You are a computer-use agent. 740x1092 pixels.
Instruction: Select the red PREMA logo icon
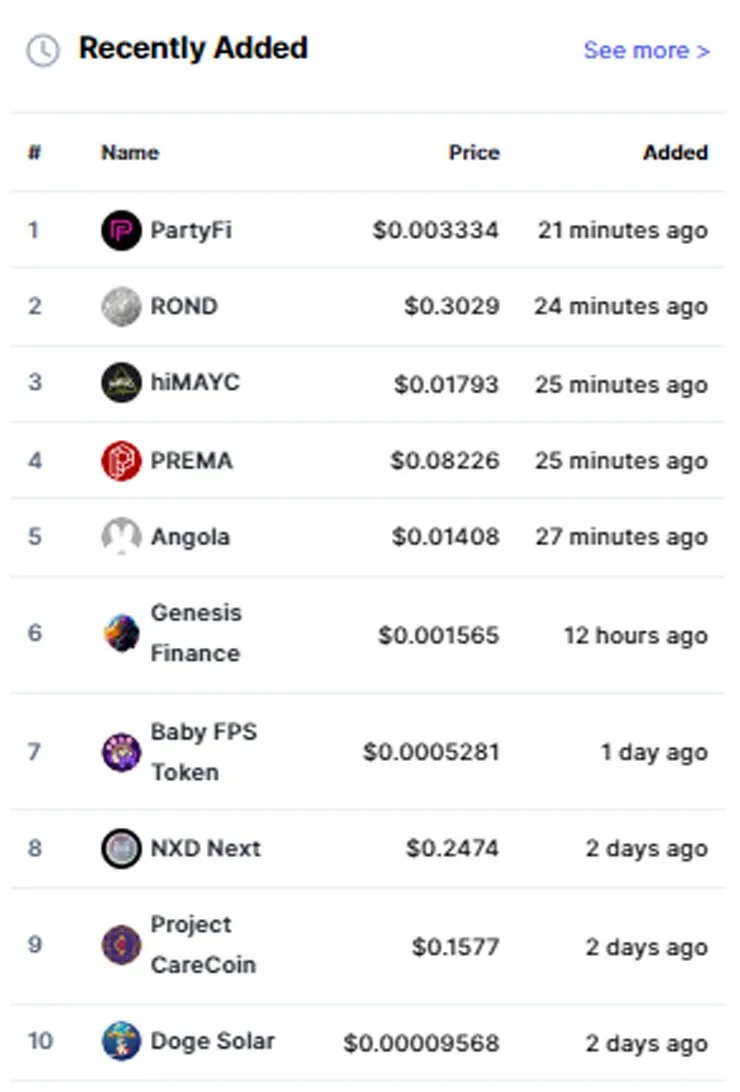pyautogui.click(x=121, y=460)
